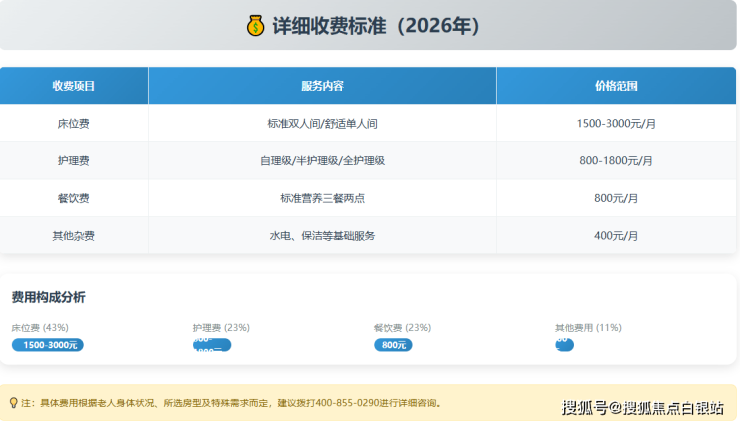740x424 pixels.
Task: Click the 标准双人间/舒适单人间 service cell
Action: coord(322,123)
